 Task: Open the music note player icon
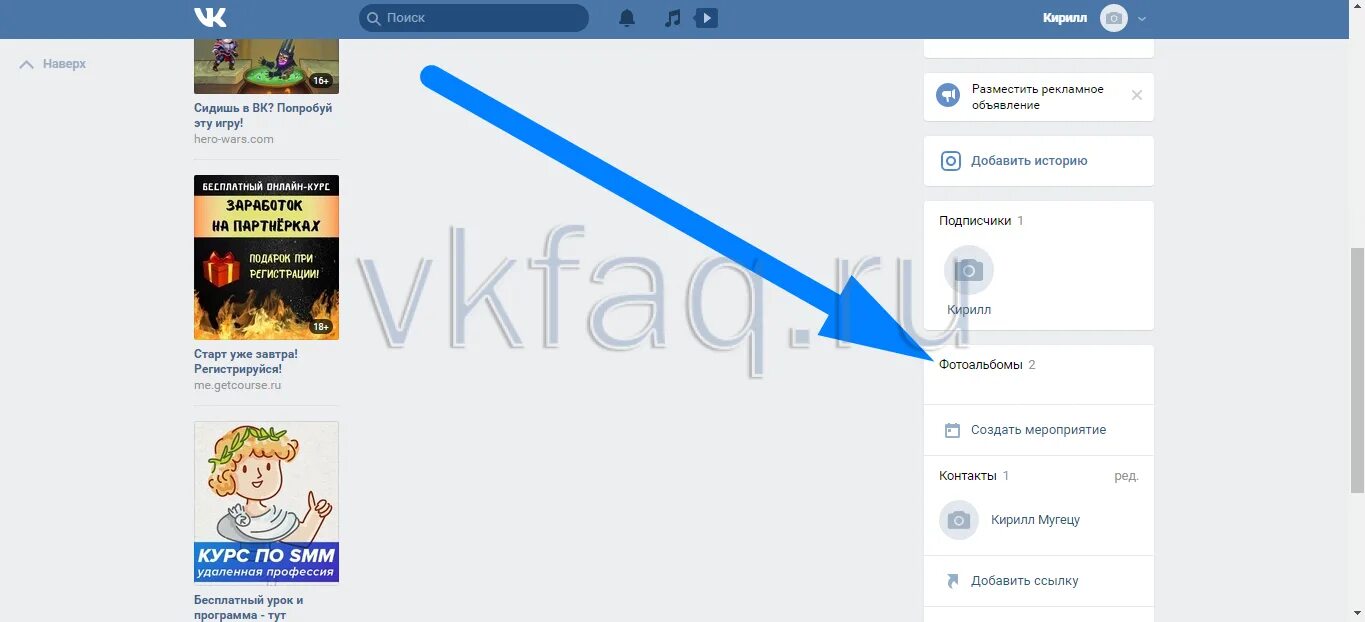click(673, 18)
